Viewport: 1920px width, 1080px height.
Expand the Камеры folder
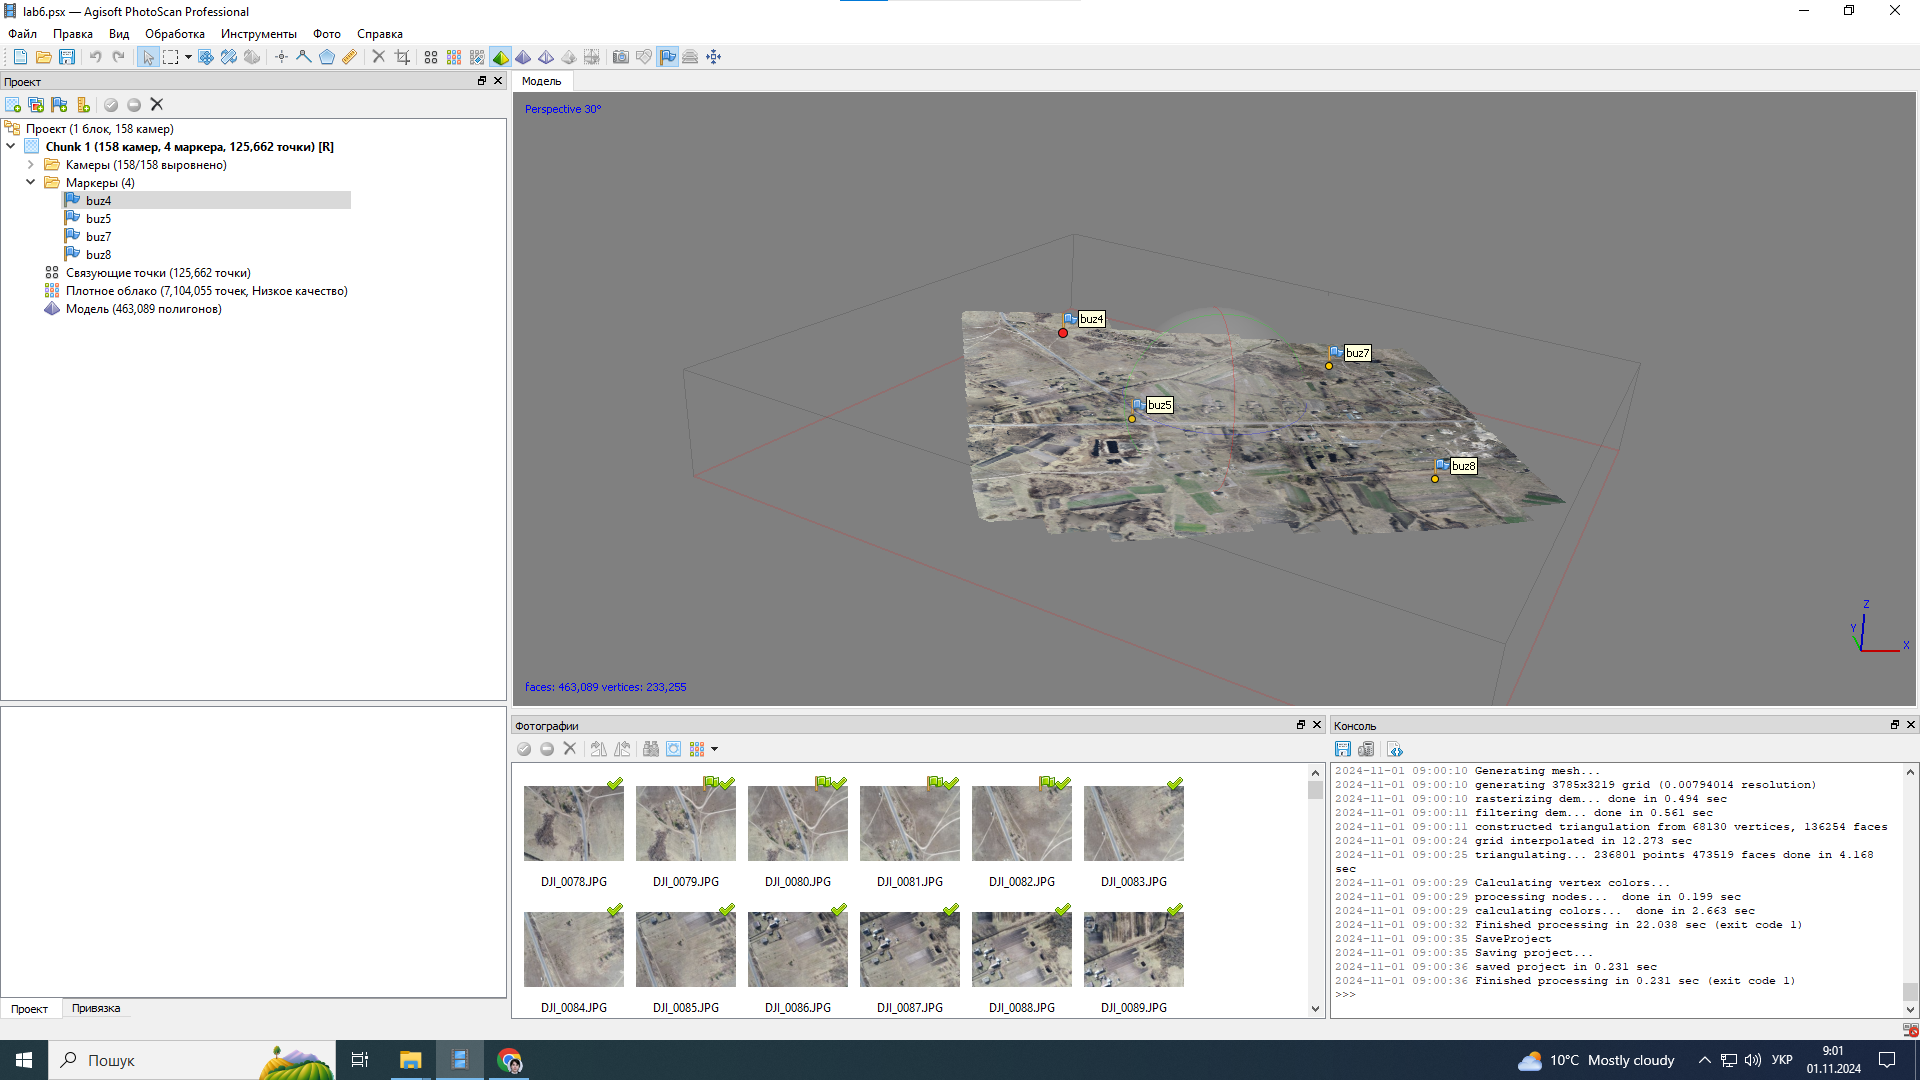coord(31,165)
